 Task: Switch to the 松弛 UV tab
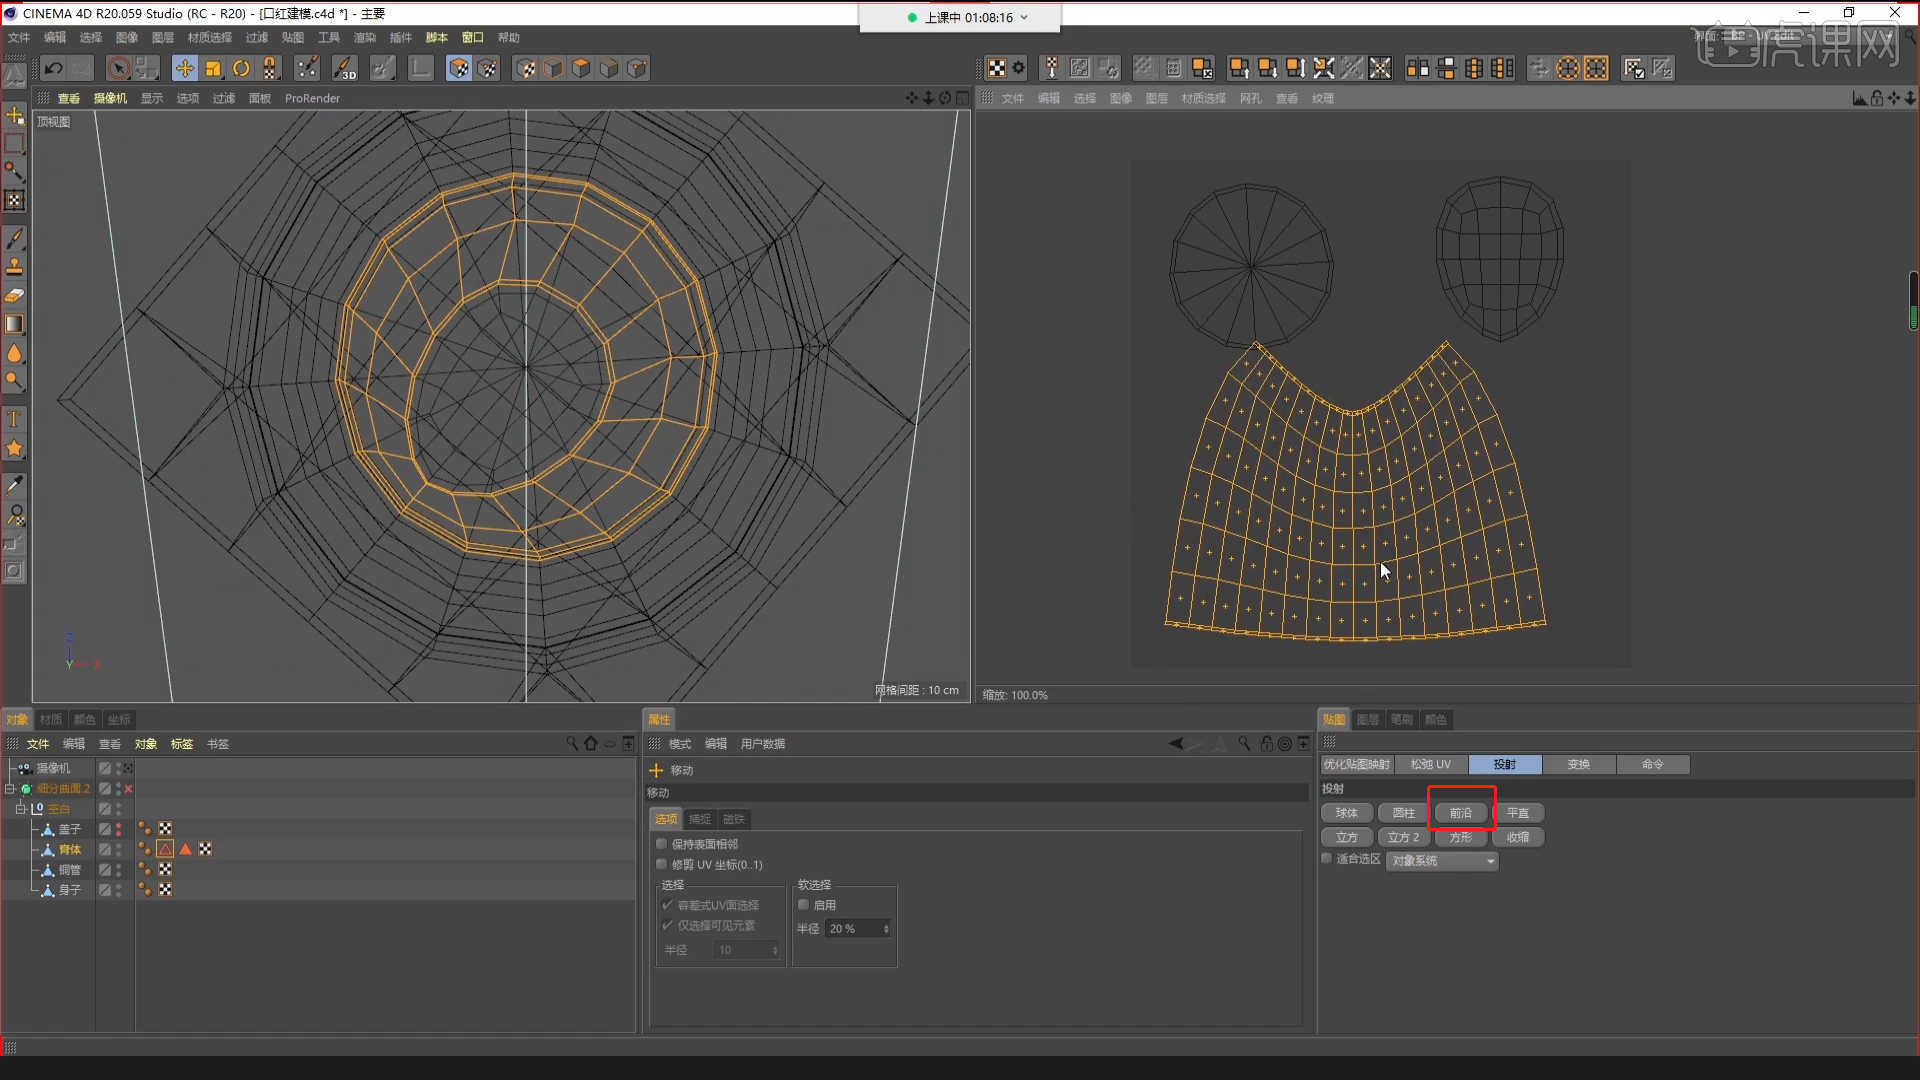point(1431,764)
